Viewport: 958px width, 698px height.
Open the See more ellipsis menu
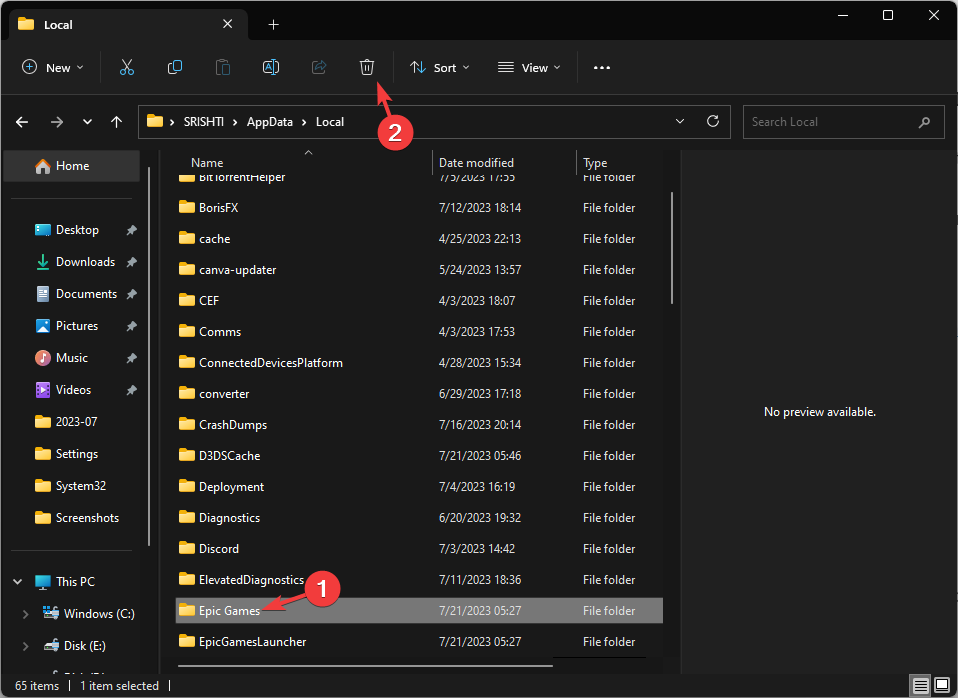(602, 68)
